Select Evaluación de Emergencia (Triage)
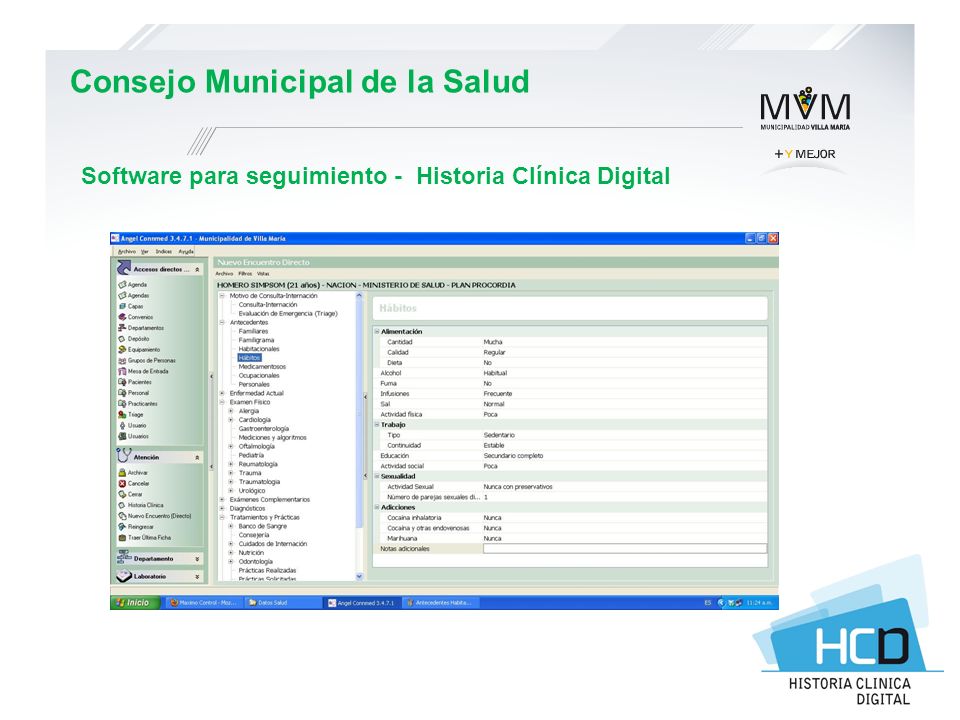This screenshot has height=720, width=960. tap(288, 313)
